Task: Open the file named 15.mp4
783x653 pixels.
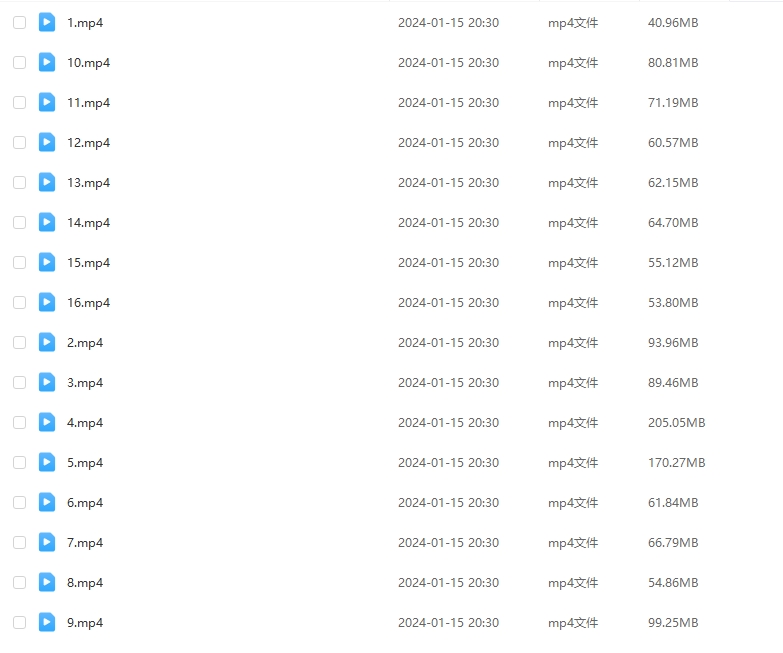Action: tap(88, 263)
